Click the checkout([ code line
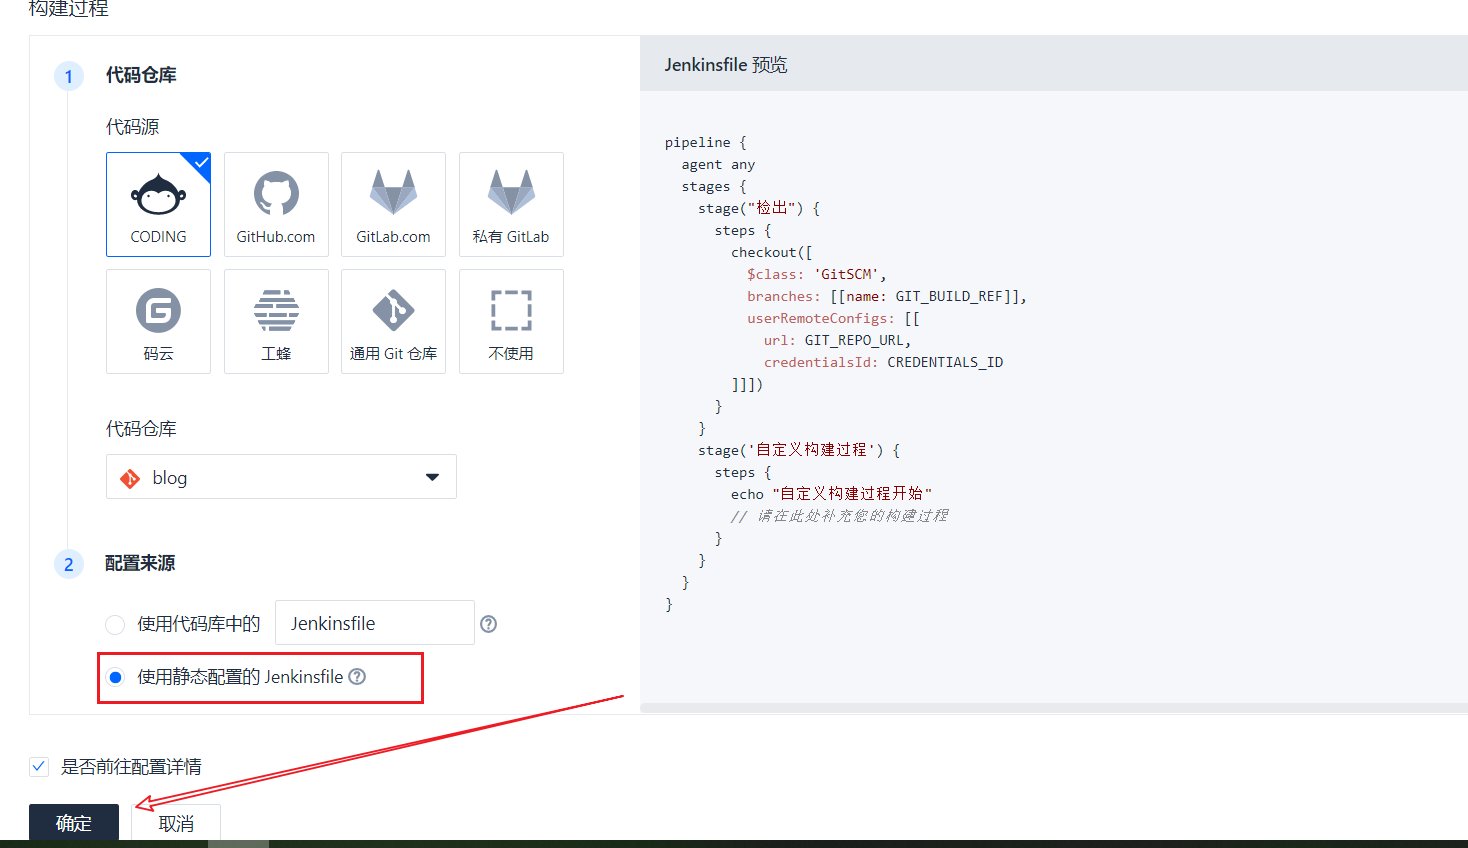Image resolution: width=1468 pixels, height=848 pixels. click(x=772, y=252)
